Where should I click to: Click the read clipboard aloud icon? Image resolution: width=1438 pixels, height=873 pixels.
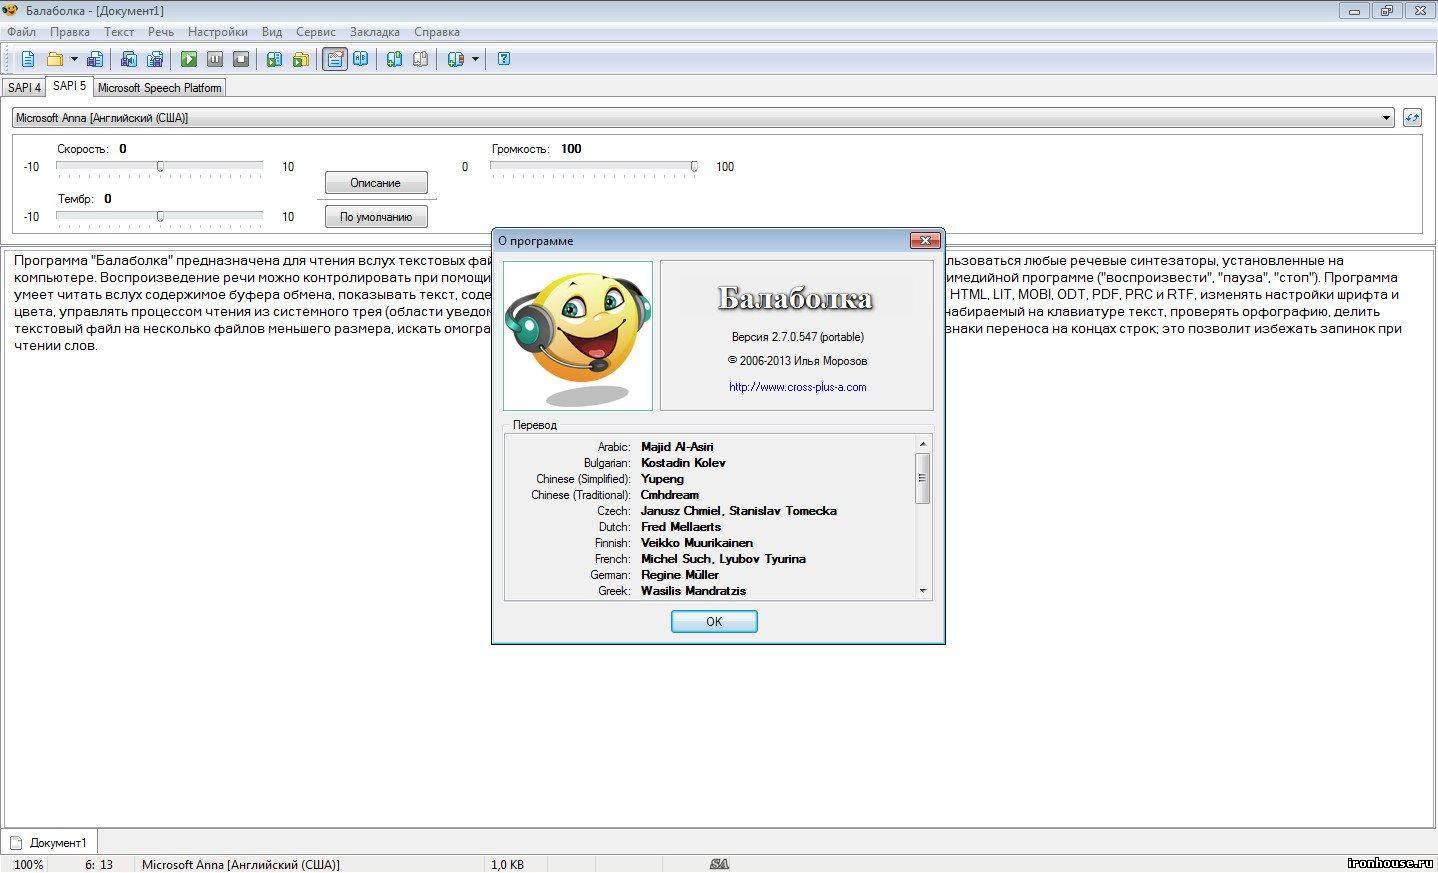tap(274, 59)
